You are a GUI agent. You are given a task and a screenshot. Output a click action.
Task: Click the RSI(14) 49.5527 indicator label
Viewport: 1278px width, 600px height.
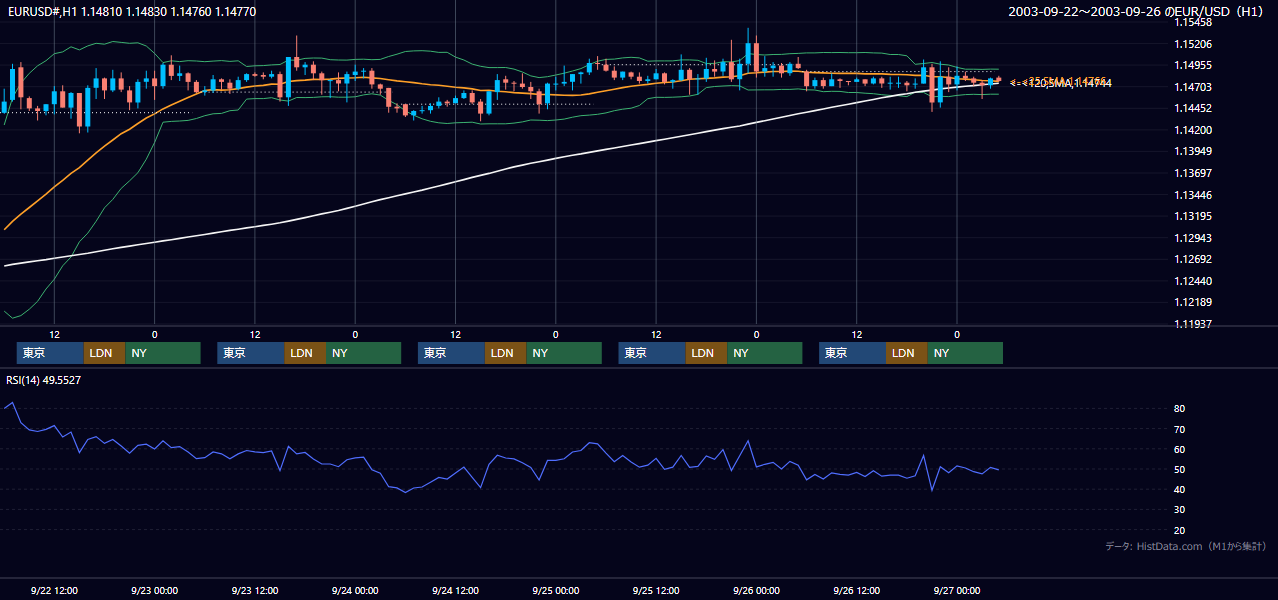(x=44, y=380)
